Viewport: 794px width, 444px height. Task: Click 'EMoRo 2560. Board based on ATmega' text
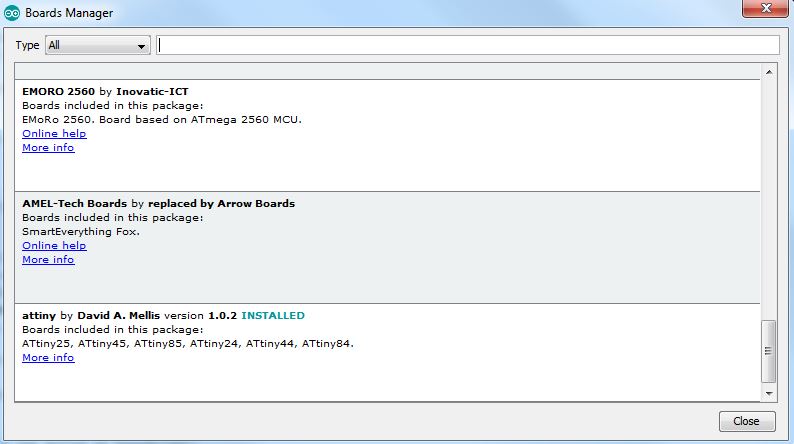coord(162,120)
